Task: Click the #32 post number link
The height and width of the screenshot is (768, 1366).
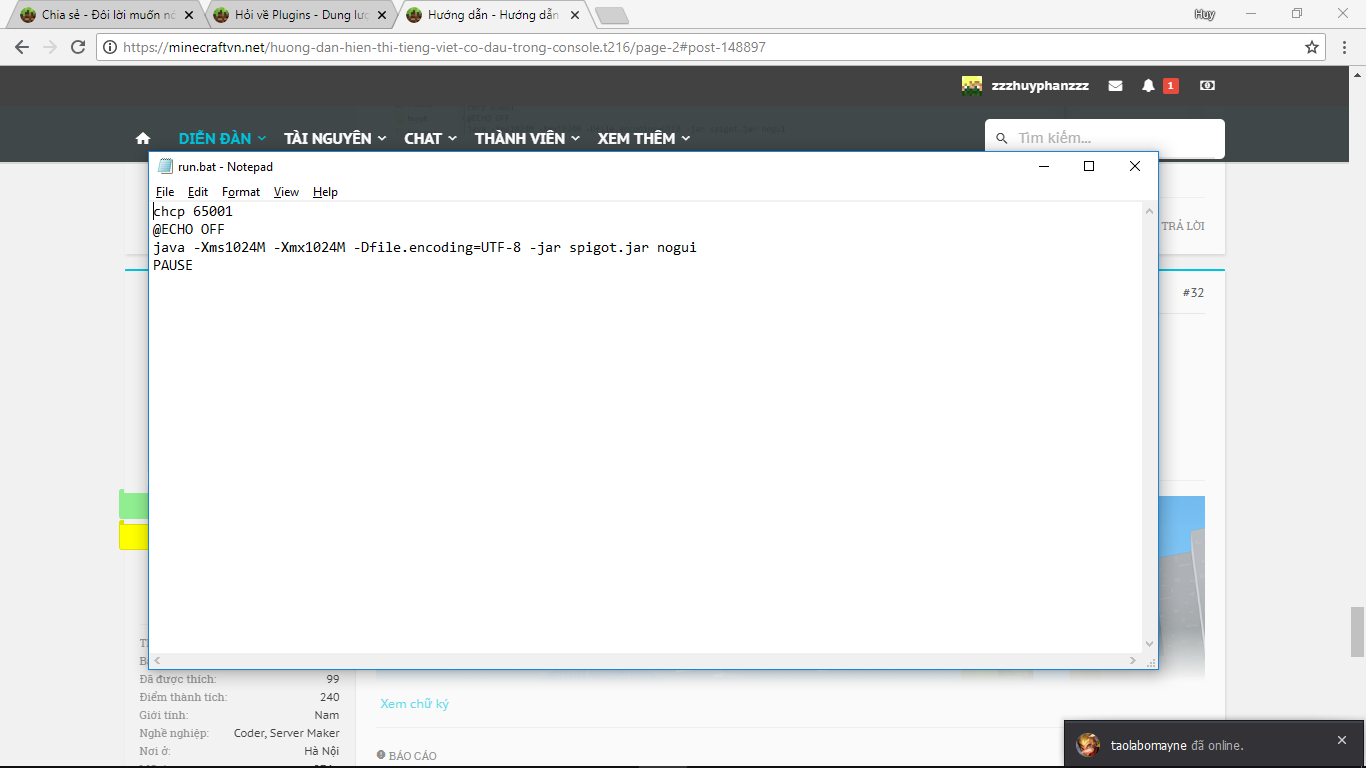Action: [1193, 293]
